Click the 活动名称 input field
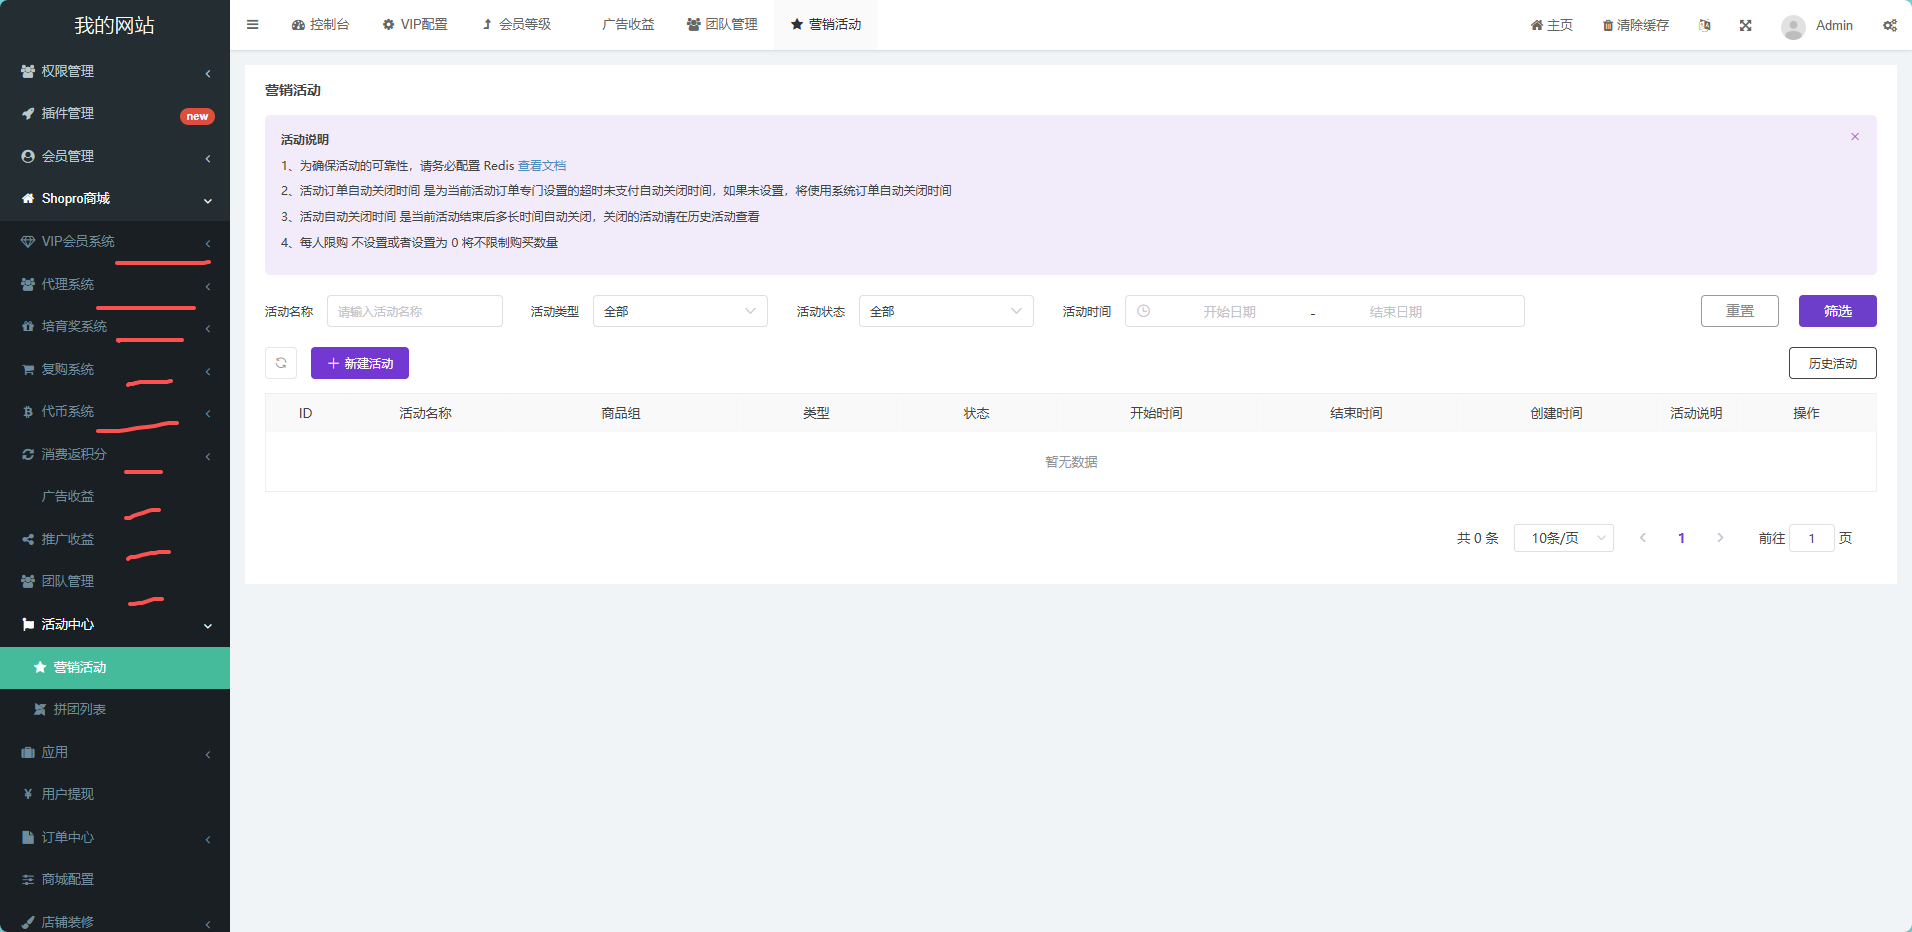The width and height of the screenshot is (1912, 932). point(414,311)
